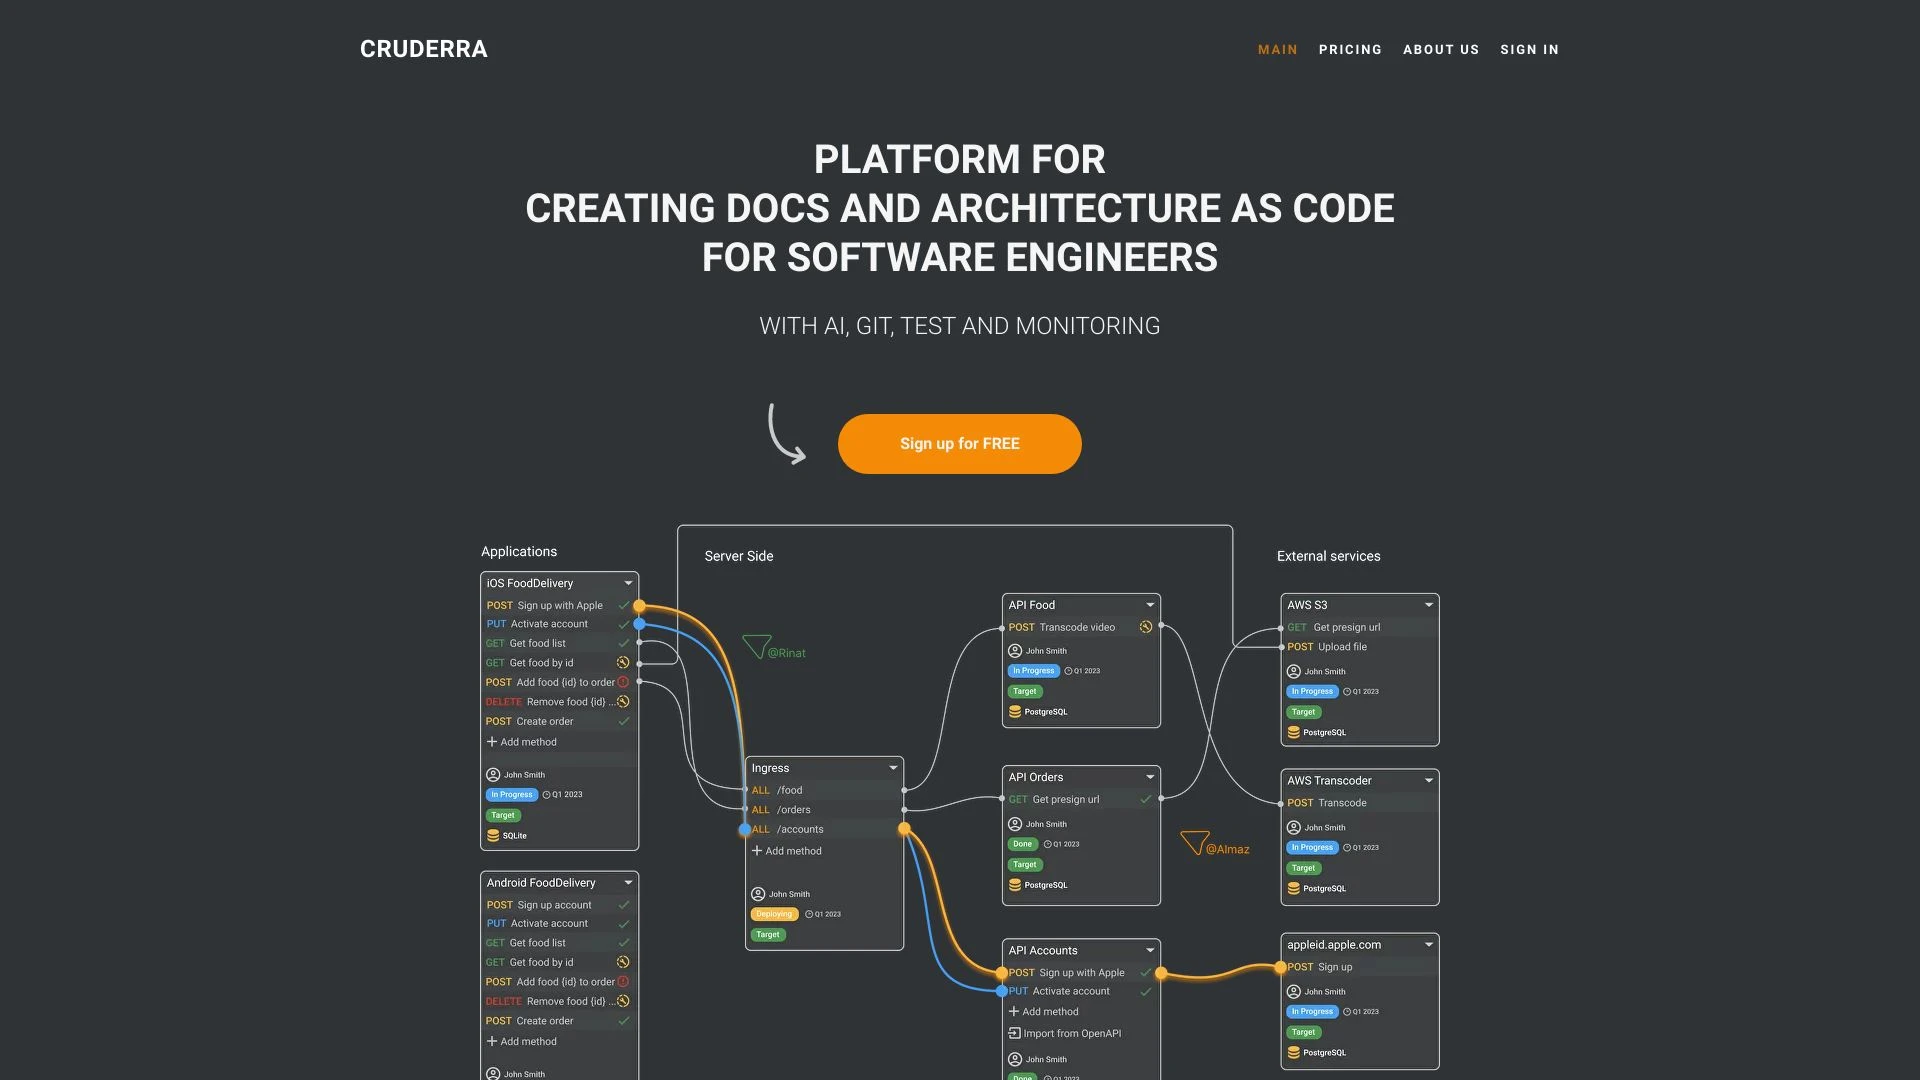Collapse the appleid.apple.com card with its chevron

pos(1430,945)
